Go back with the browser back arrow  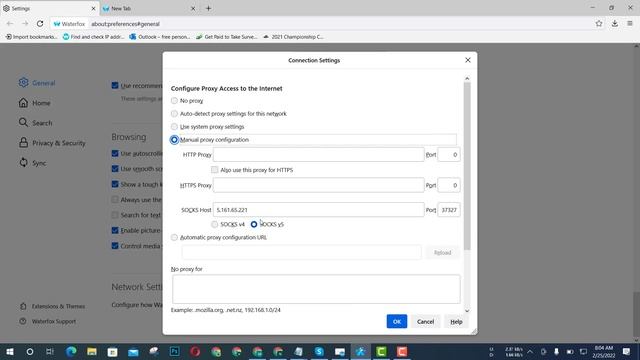pyautogui.click(x=10, y=24)
